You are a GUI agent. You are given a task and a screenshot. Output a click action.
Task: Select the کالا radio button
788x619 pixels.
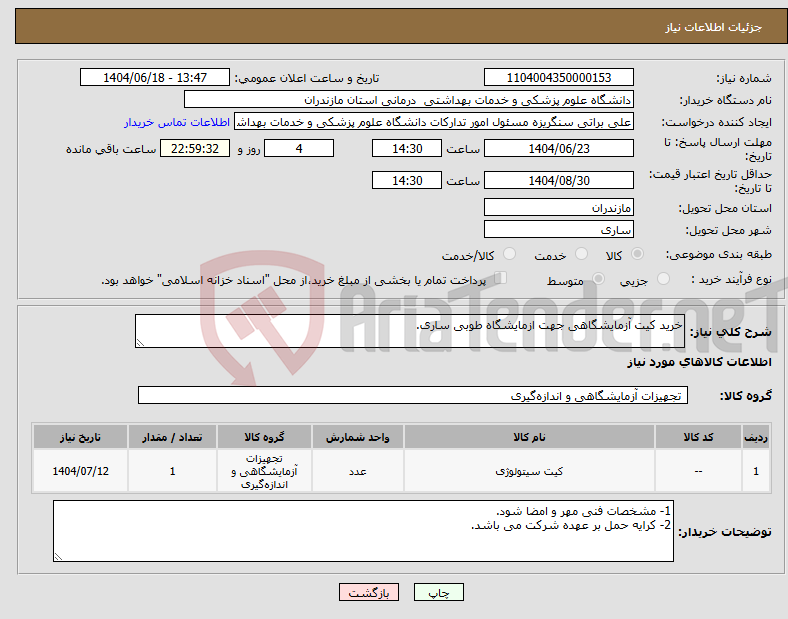point(637,254)
